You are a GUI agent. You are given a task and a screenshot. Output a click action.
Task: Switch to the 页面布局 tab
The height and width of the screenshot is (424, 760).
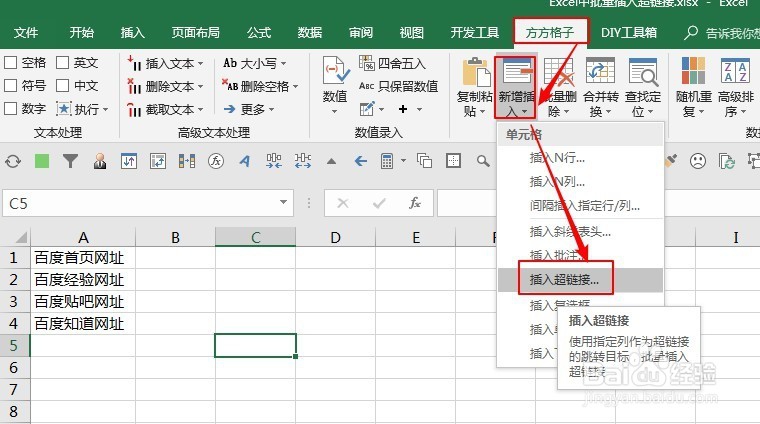point(195,32)
